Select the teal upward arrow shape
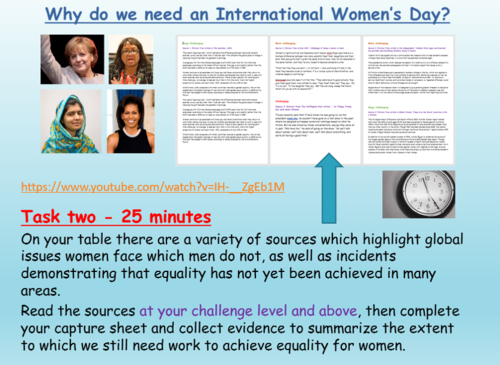The height and width of the screenshot is (365, 500). pyautogui.click(x=329, y=188)
